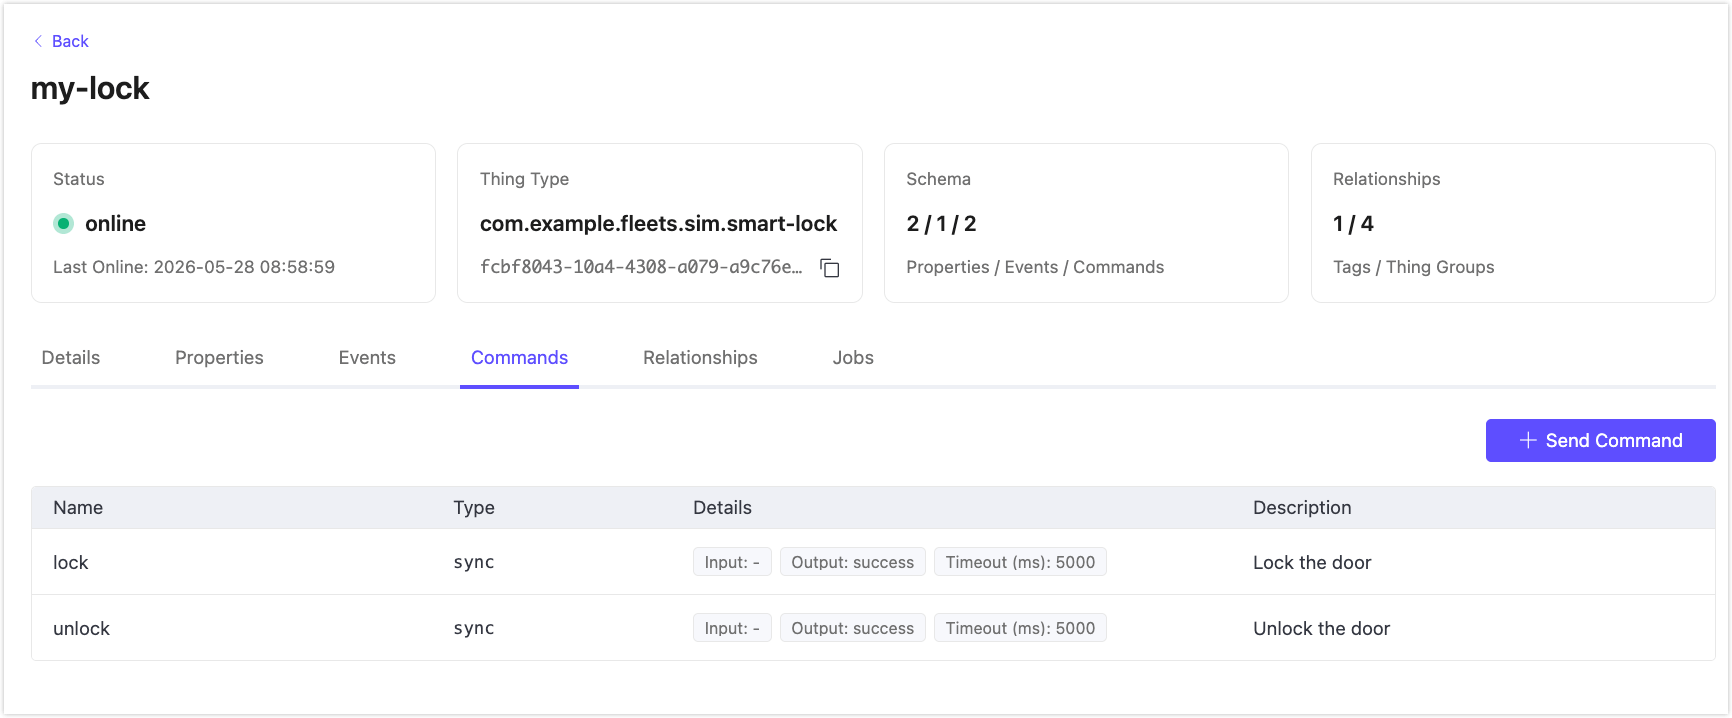Click the schema count '2 / 1 / 2'
This screenshot has width=1732, height=718.
click(941, 224)
